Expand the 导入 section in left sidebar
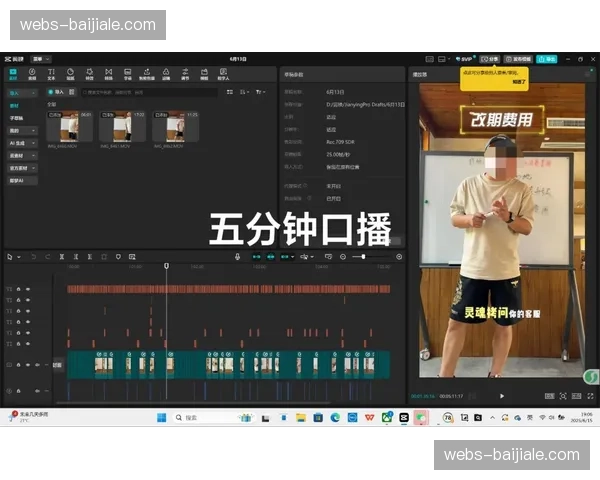Screen dimensions: 600x480 (x=23, y=93)
